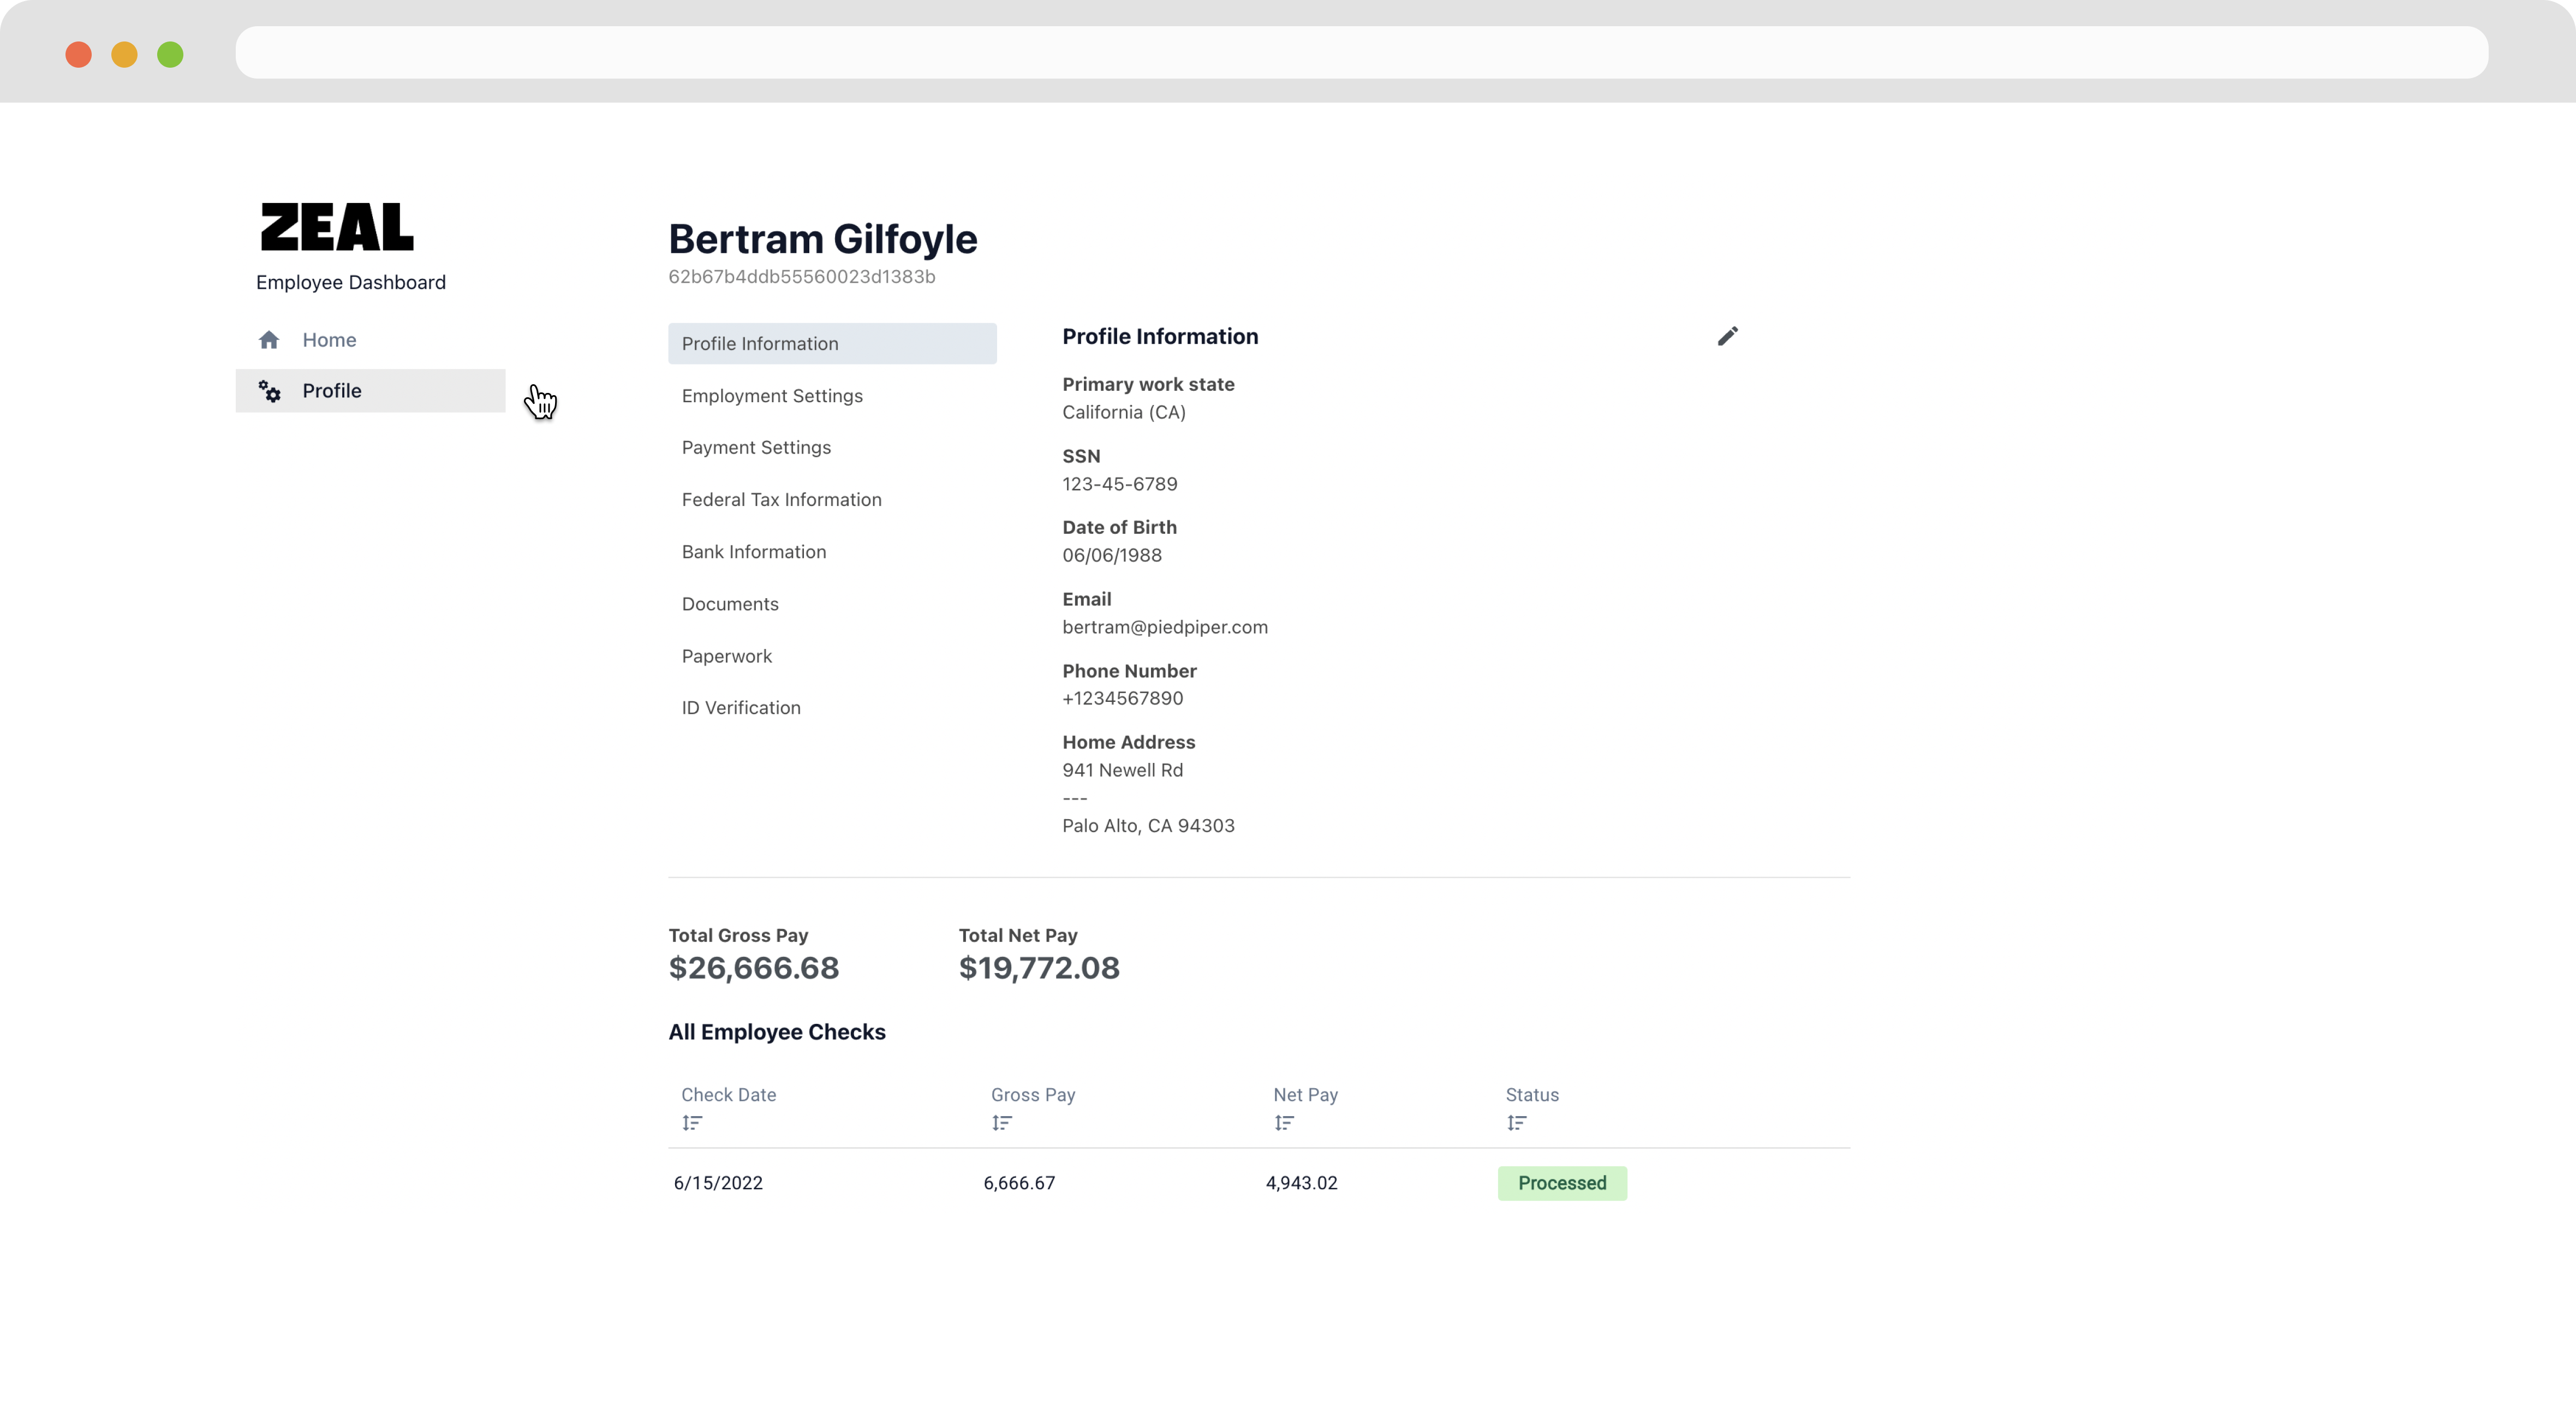The height and width of the screenshot is (1413, 2576).
Task: Select Federal Tax Information
Action: (781, 500)
